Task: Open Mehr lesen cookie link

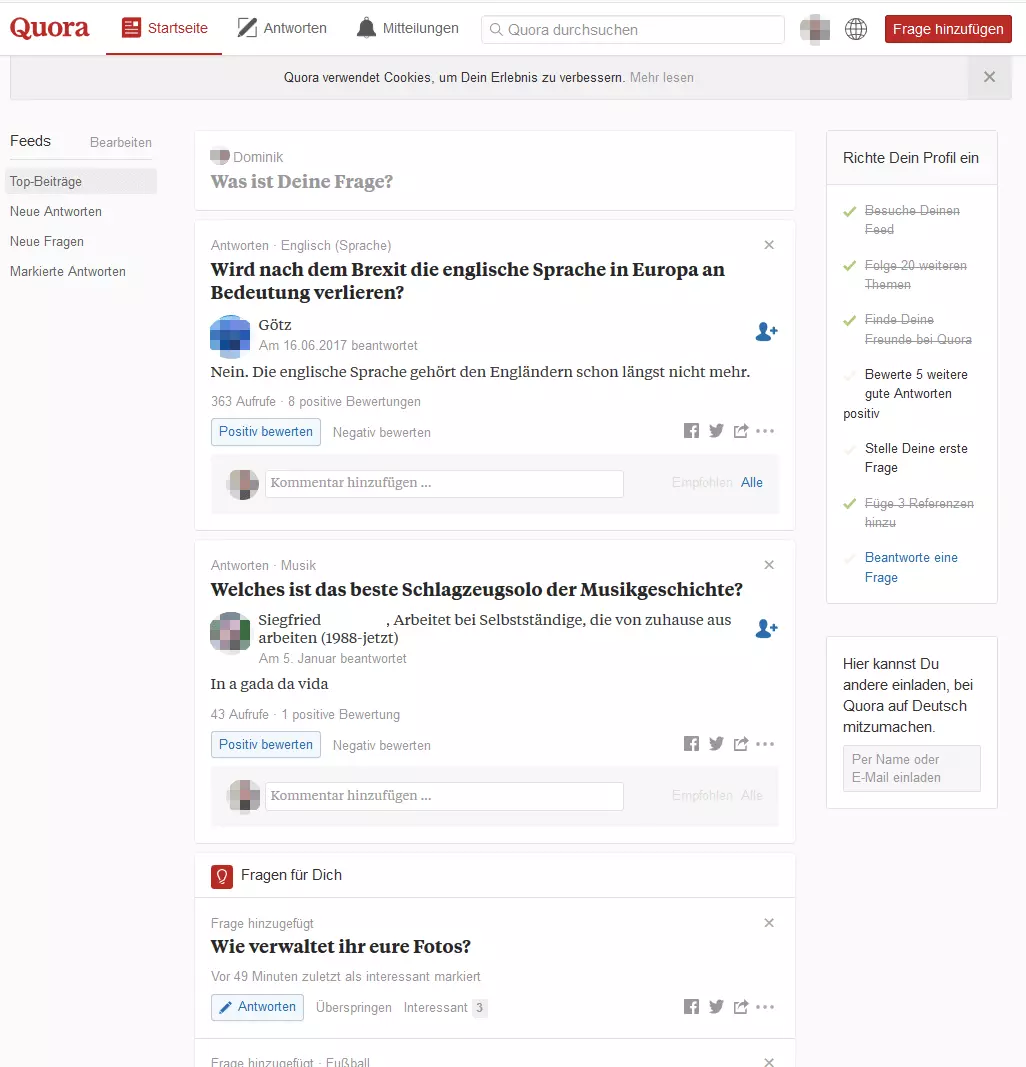Action: [x=661, y=78]
